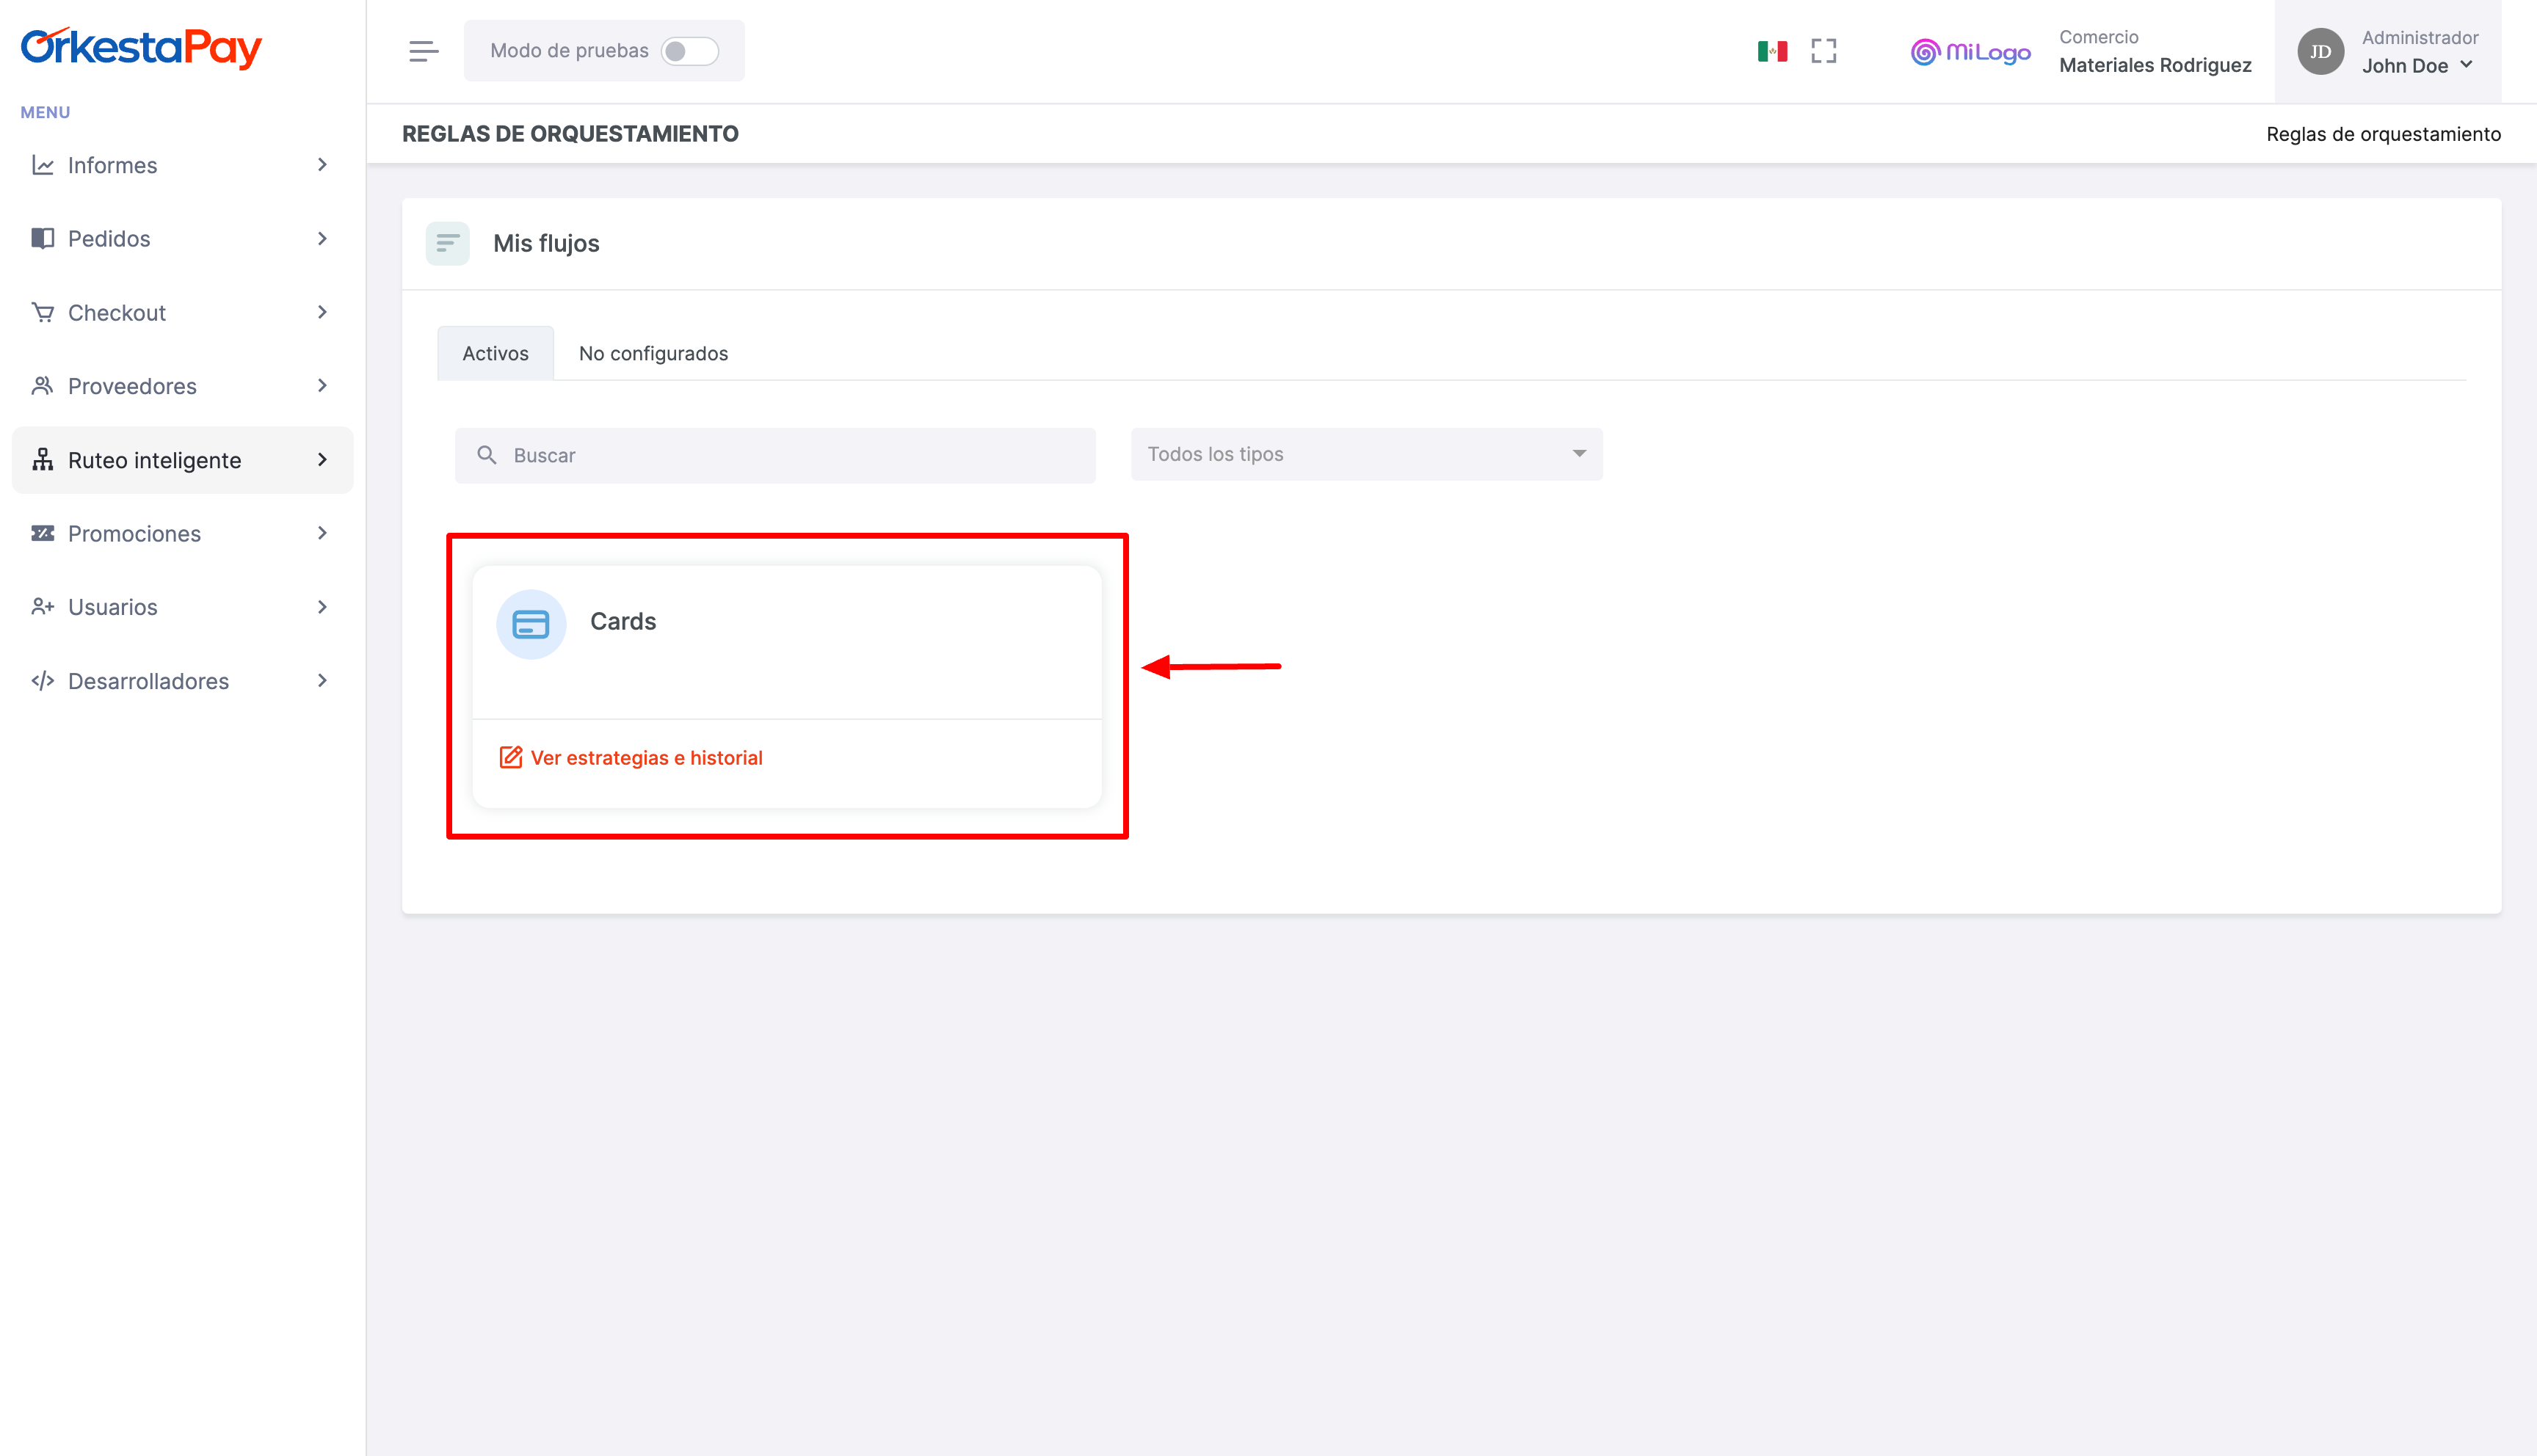Screen dimensions: 2537x1456
Task: Open the Desarrolladores menu item
Action: [x=182, y=681]
